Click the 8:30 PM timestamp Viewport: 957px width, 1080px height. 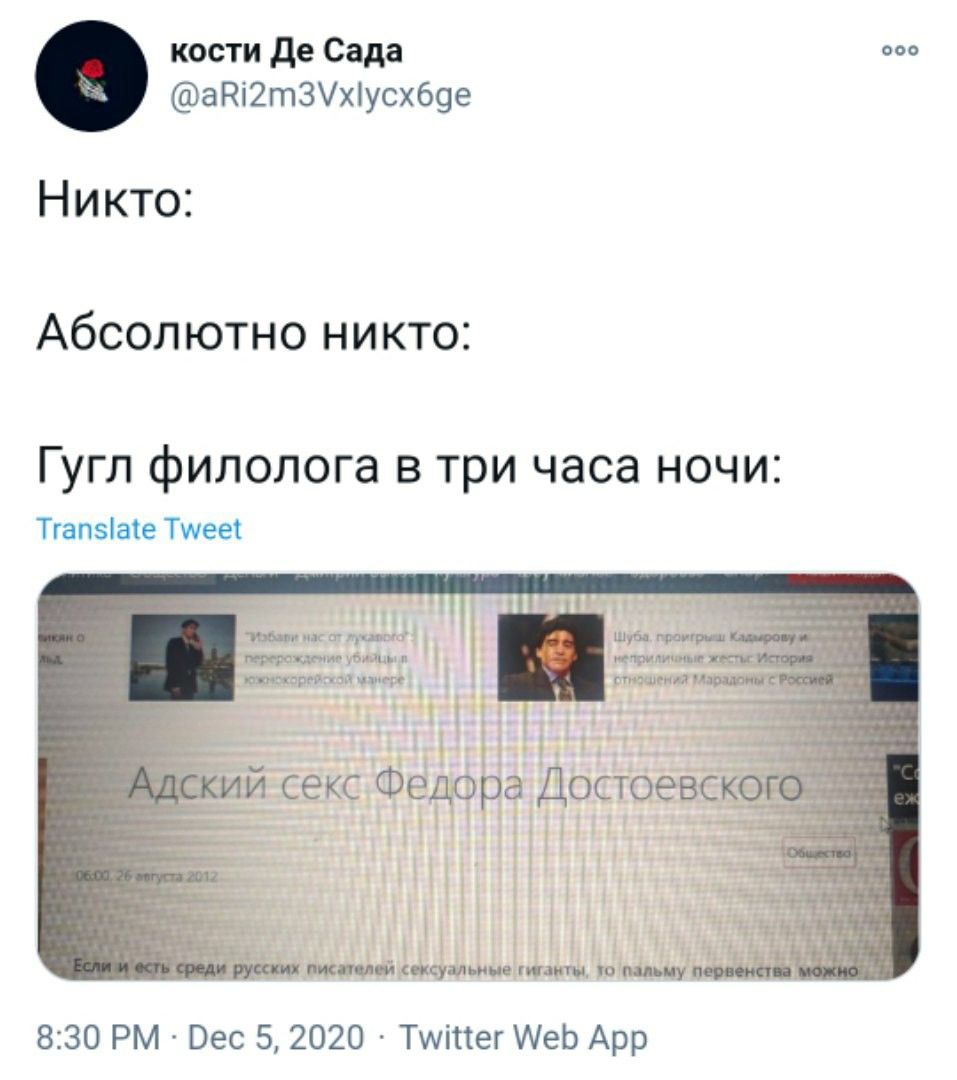98,1037
